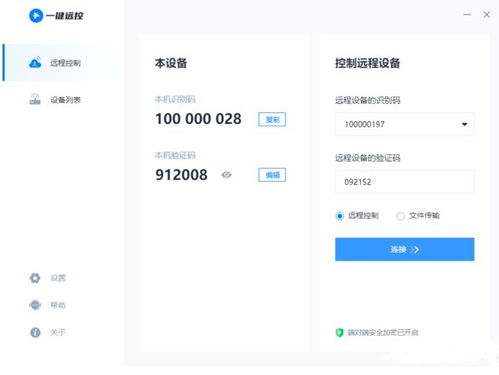
Task: Copy the local ID with 复制 button
Action: 272,119
